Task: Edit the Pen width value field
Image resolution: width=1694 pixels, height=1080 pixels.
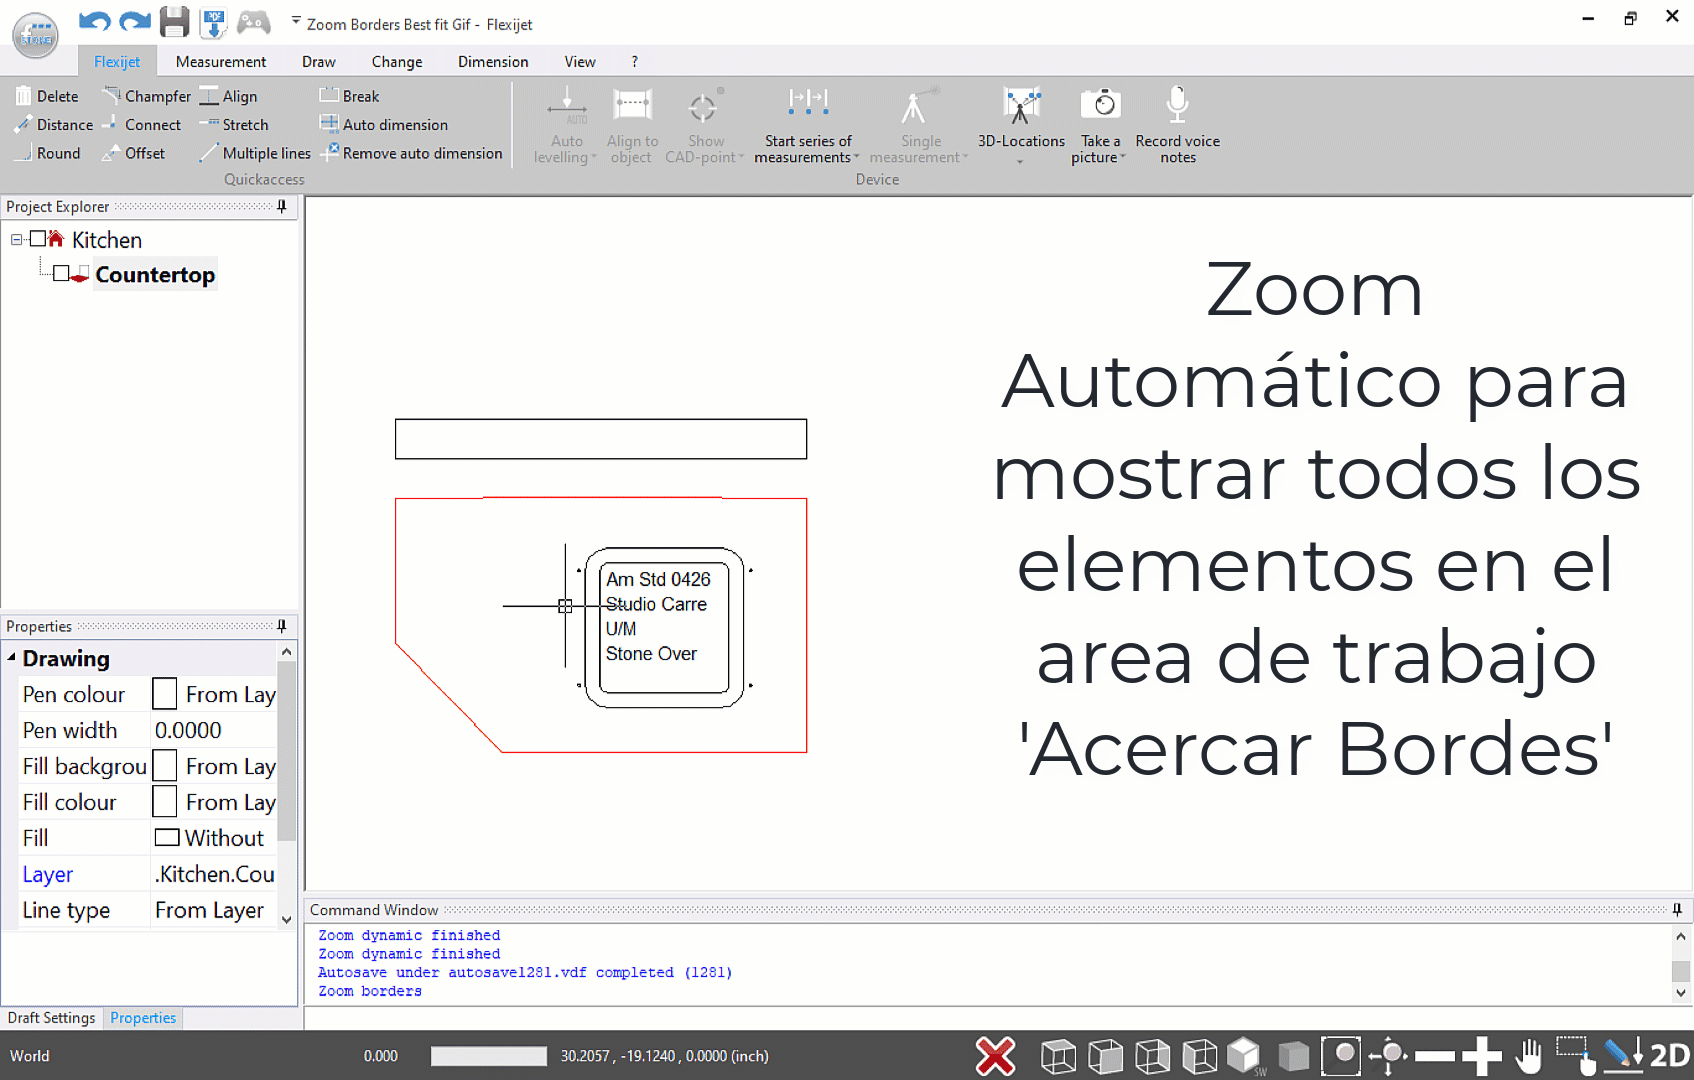Action: click(x=214, y=730)
